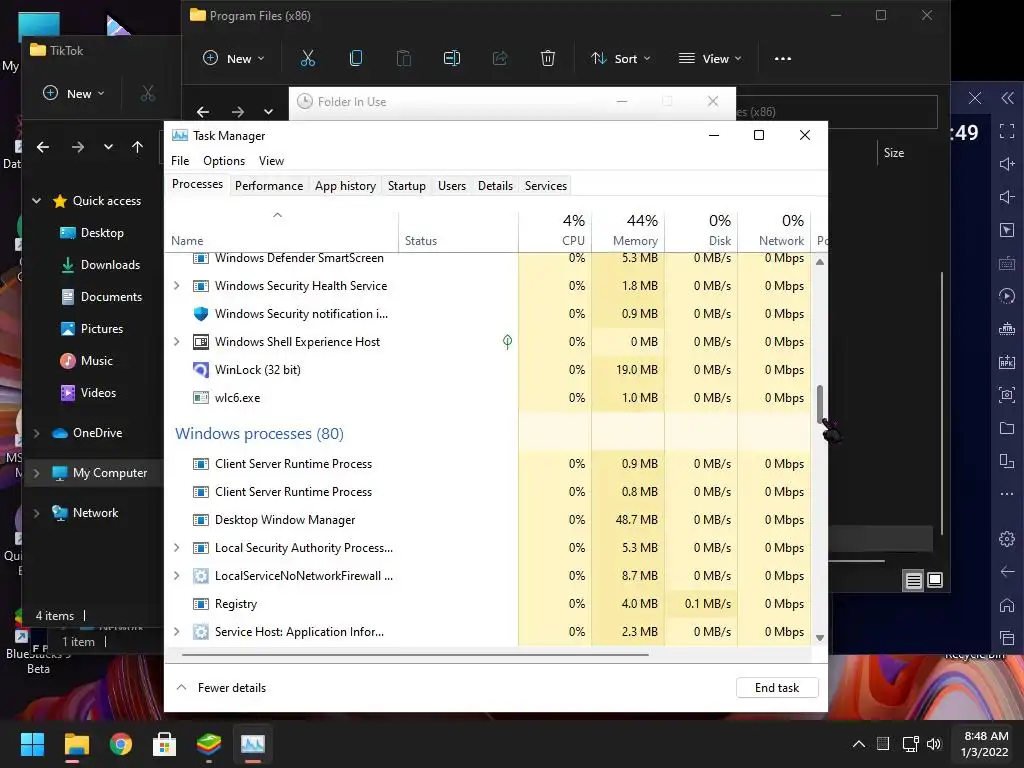Click the BlueStacks settings gear icon
The image size is (1024, 768).
point(1007,539)
